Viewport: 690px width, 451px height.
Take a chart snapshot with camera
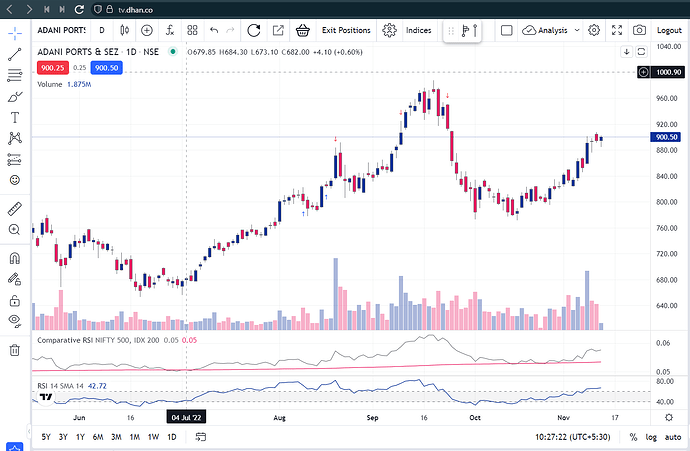click(639, 30)
